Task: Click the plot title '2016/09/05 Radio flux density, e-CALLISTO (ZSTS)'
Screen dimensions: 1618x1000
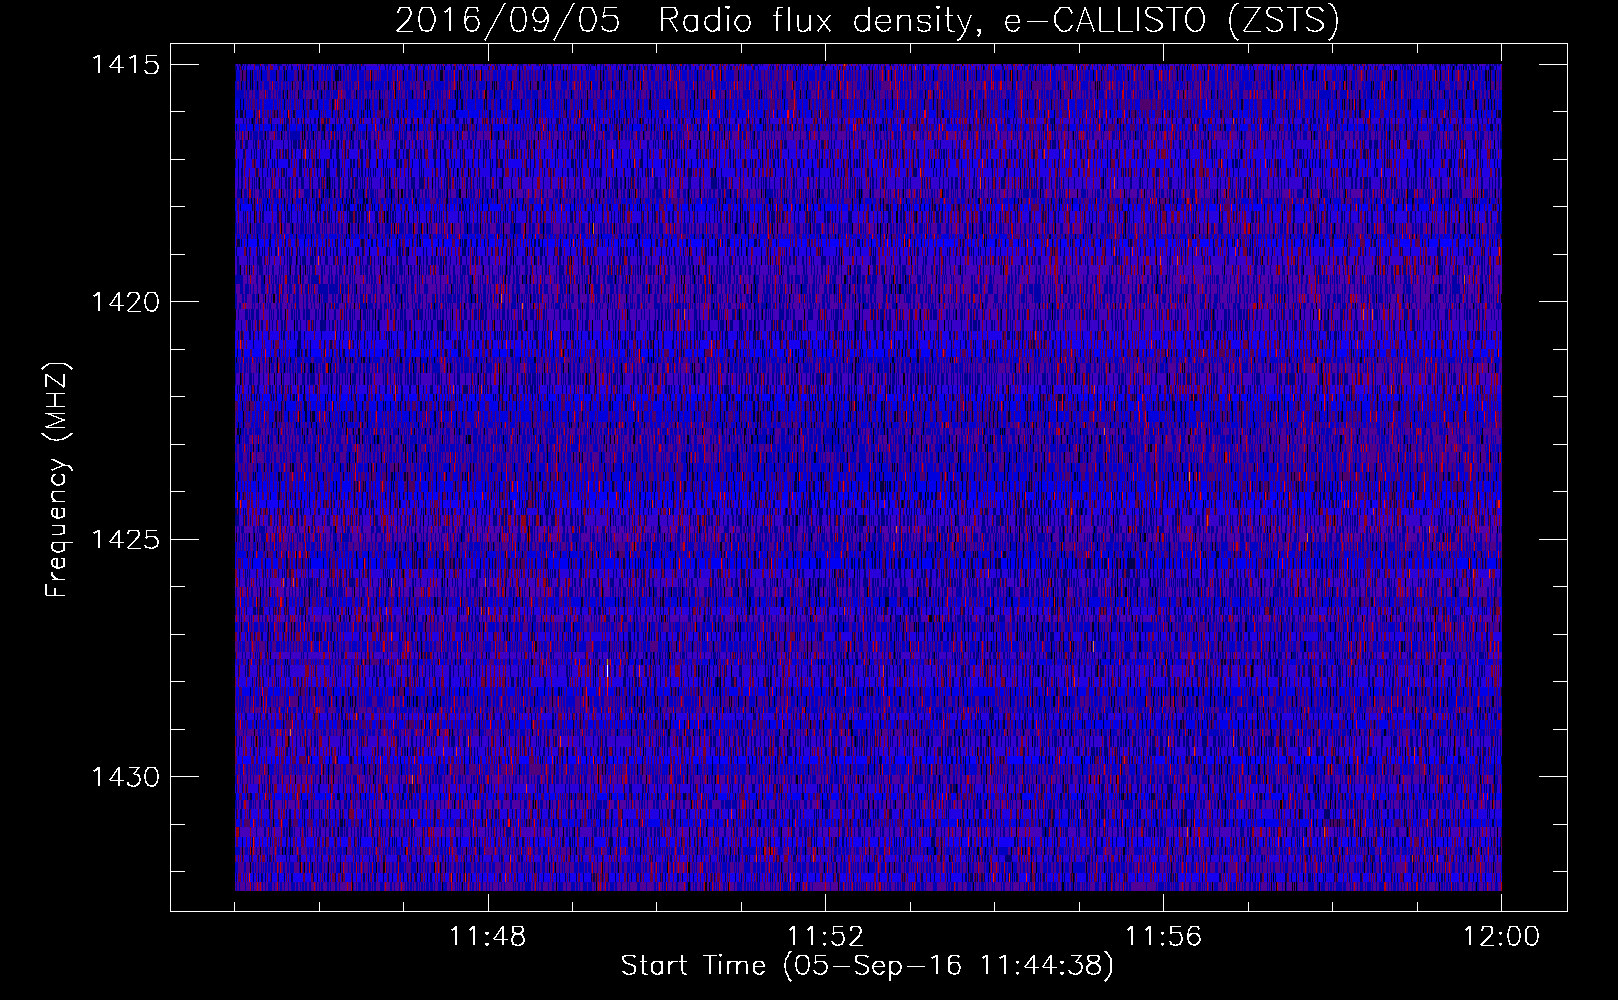Action: tap(866, 21)
